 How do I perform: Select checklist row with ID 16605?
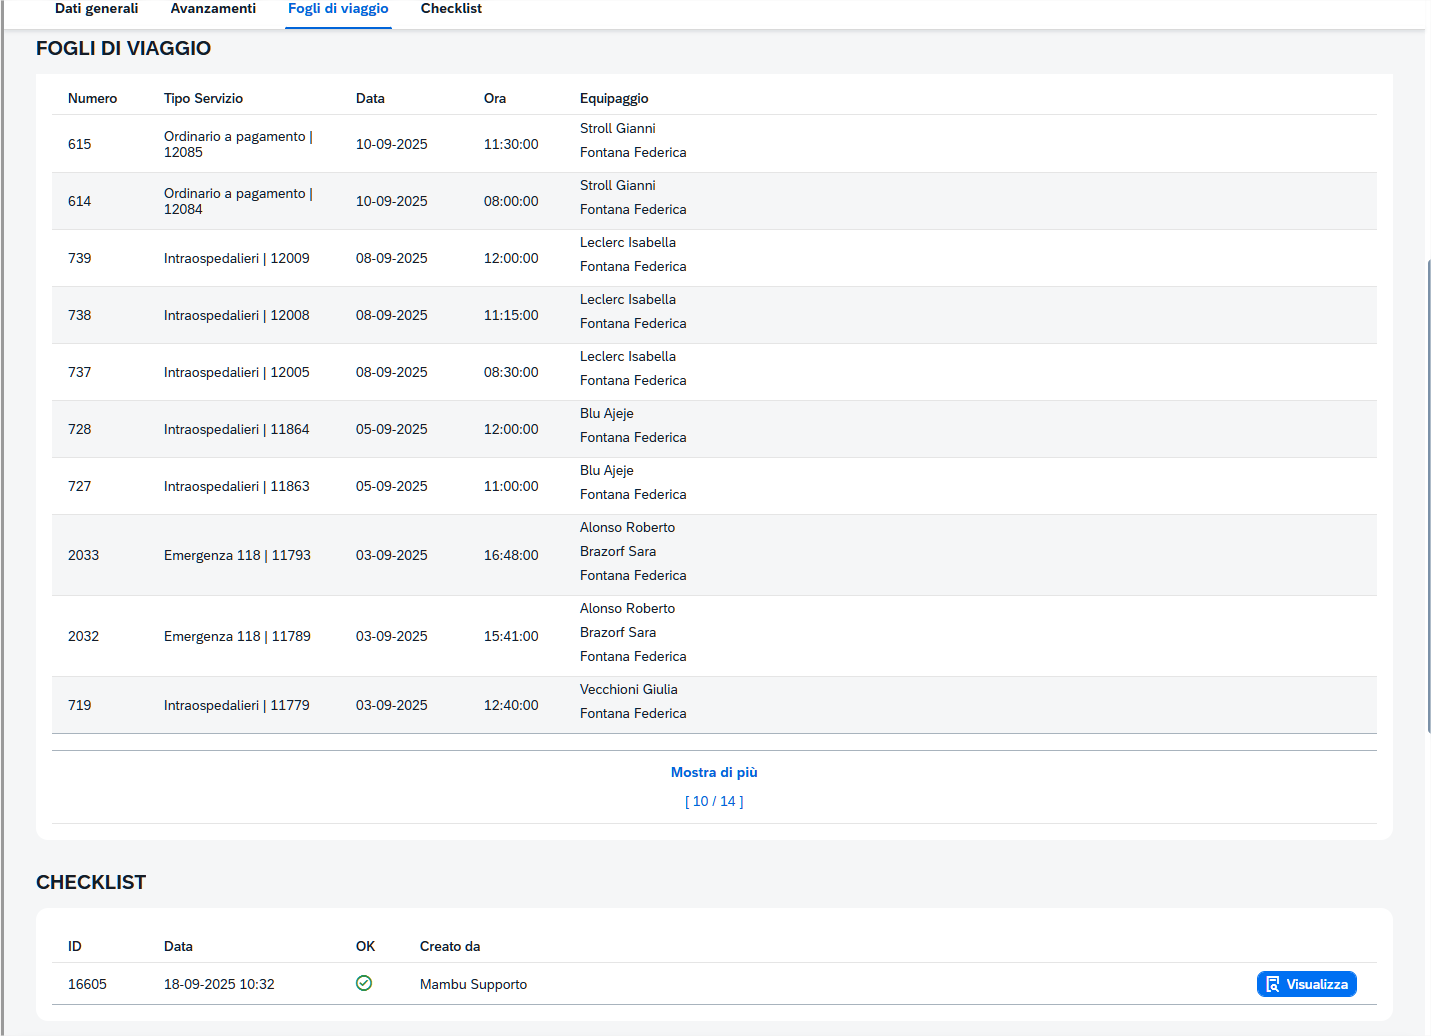coord(87,984)
